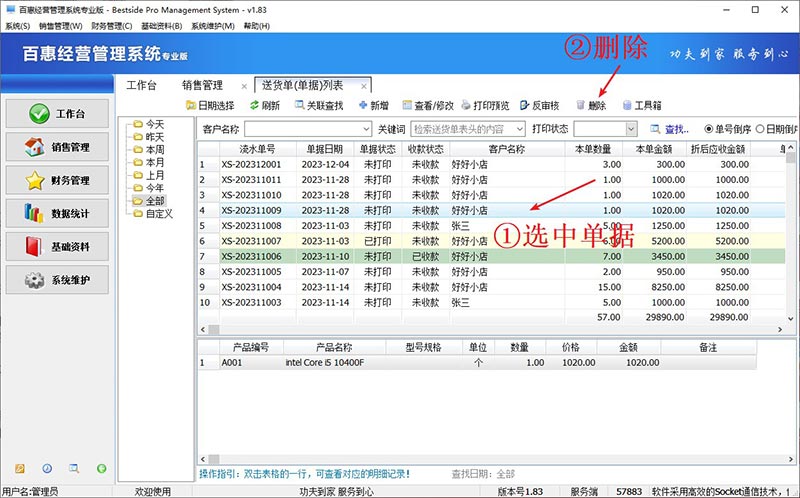Open the 基础资料(B) menu
800x498 pixels.
point(161,26)
